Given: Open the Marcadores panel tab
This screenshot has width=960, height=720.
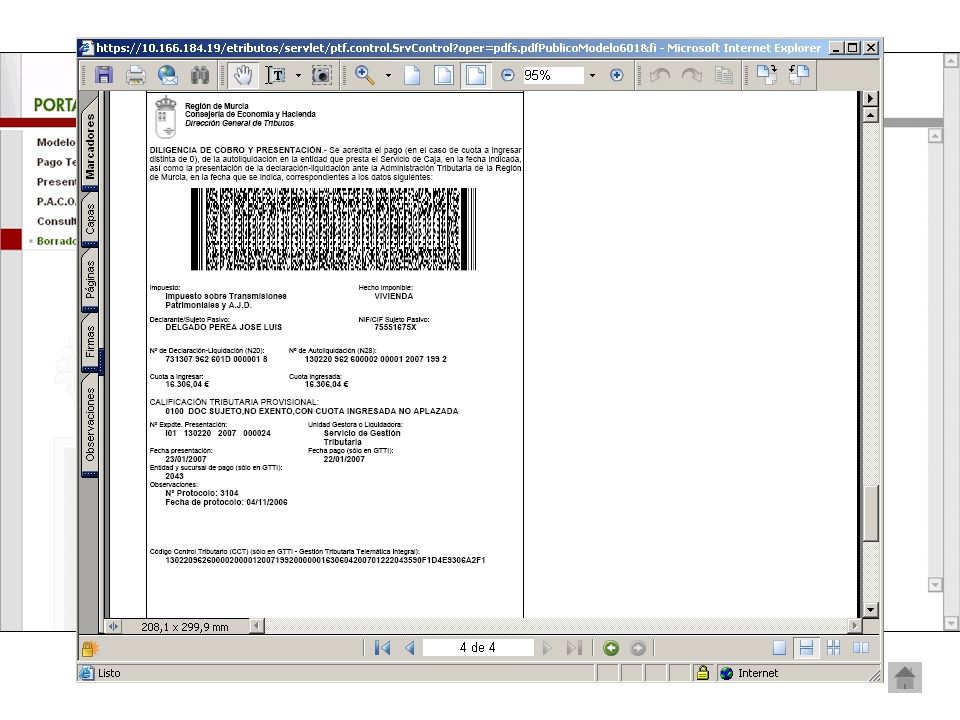Looking at the screenshot, I should [x=90, y=146].
